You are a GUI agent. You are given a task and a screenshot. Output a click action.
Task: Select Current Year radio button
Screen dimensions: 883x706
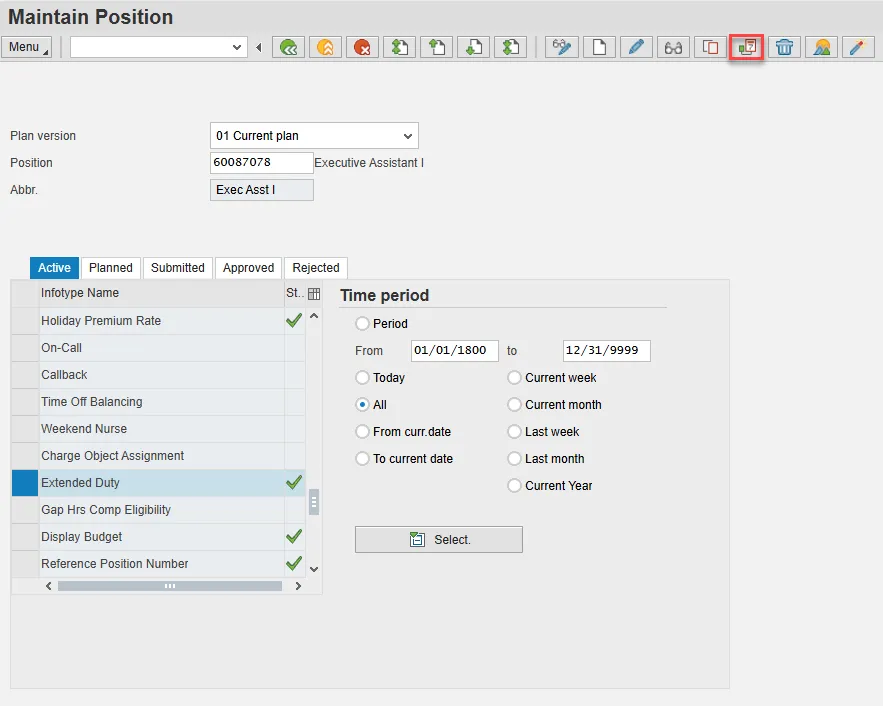pos(514,486)
